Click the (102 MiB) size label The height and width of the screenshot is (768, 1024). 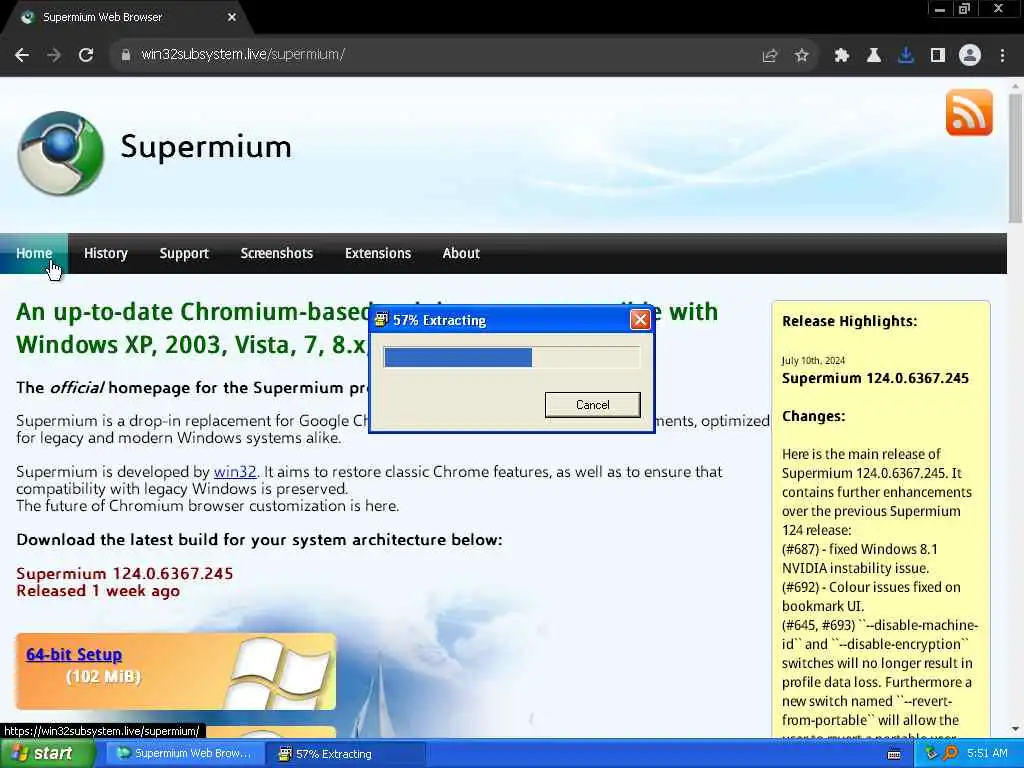pyautogui.click(x=103, y=677)
